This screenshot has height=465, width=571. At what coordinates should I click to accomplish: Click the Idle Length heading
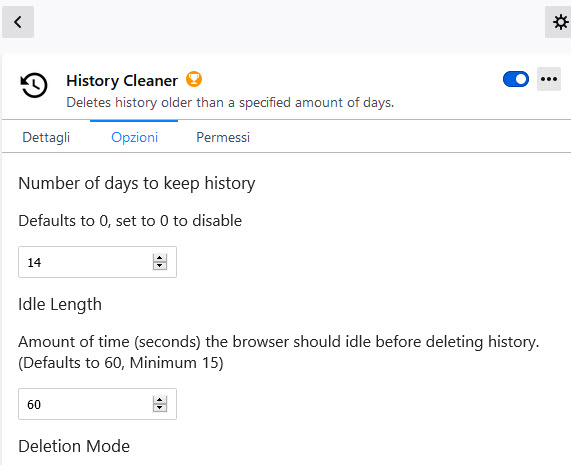[60, 304]
